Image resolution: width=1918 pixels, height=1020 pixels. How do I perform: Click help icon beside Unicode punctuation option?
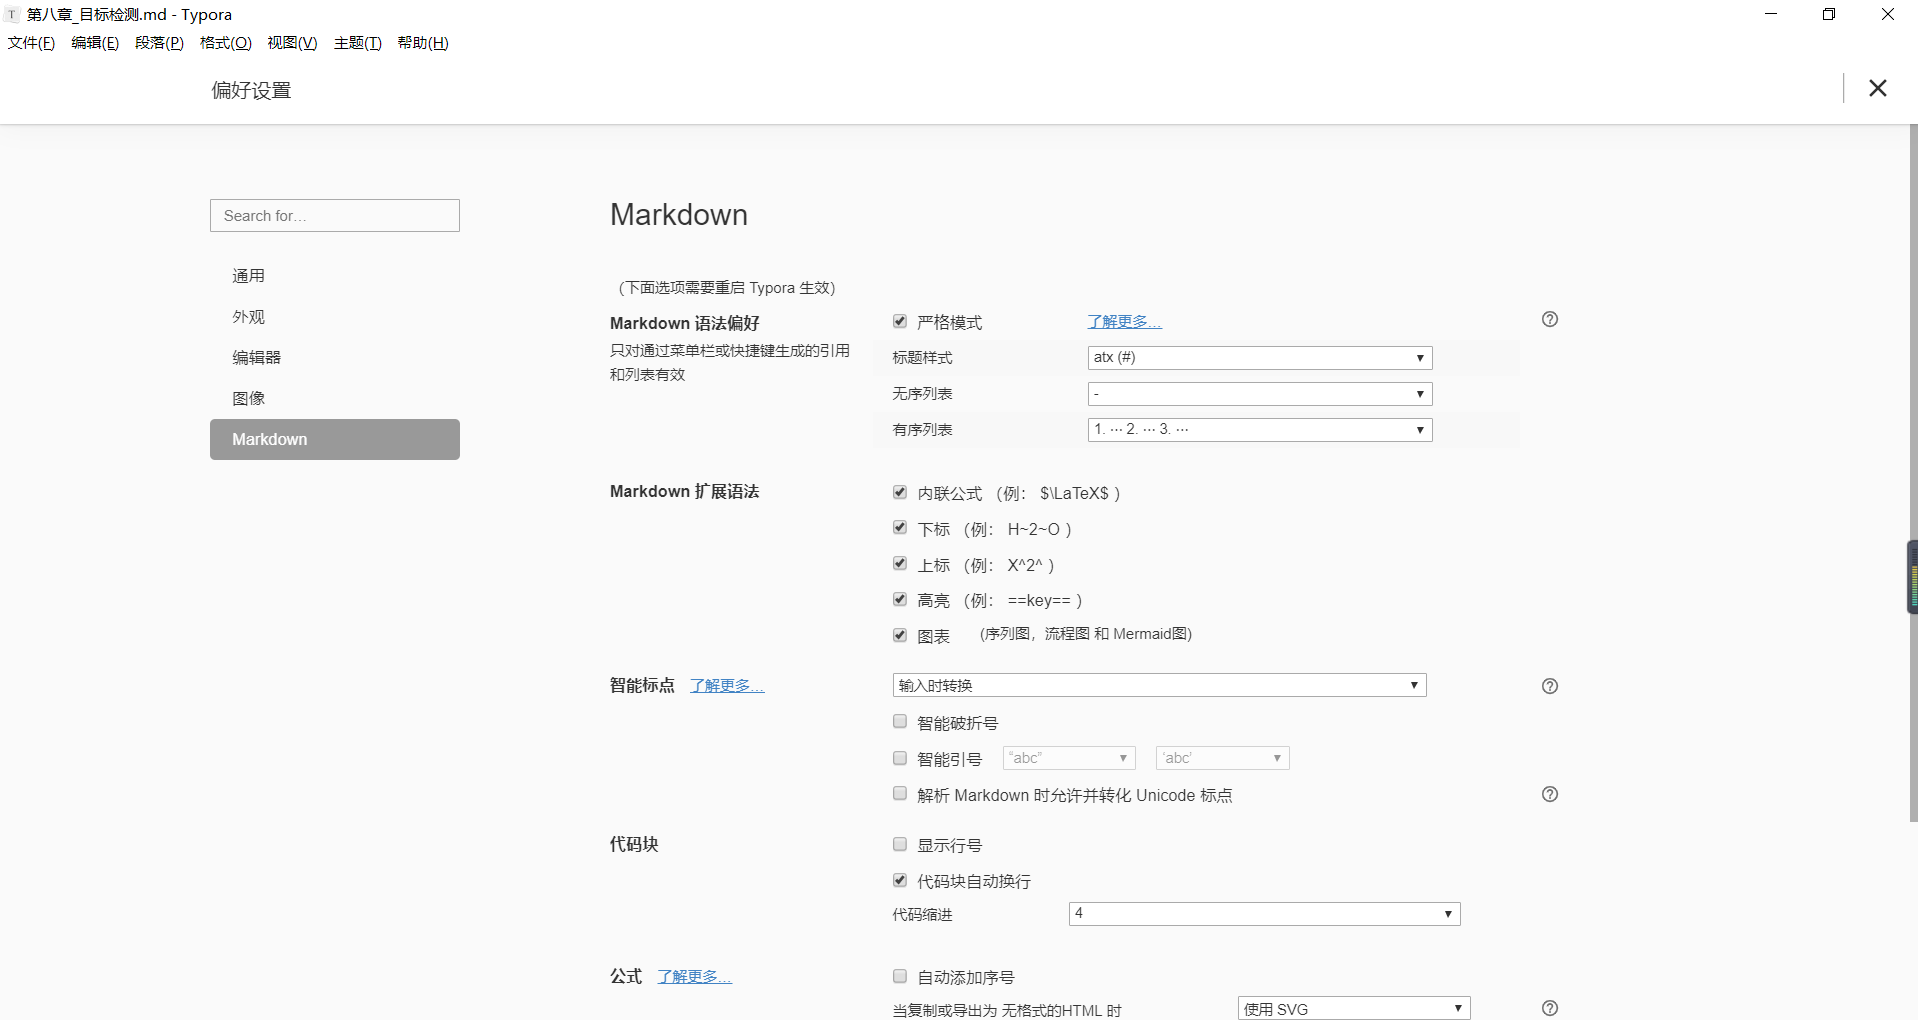(x=1550, y=794)
